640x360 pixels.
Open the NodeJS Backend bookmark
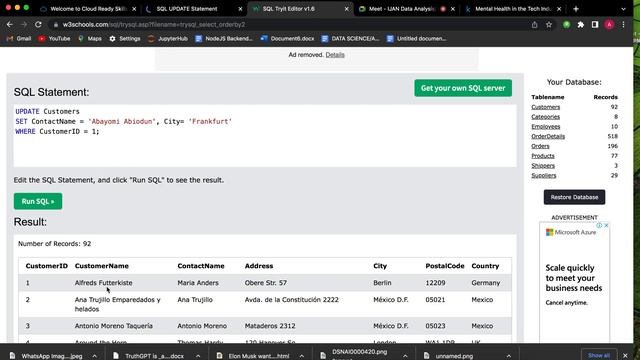pos(224,38)
